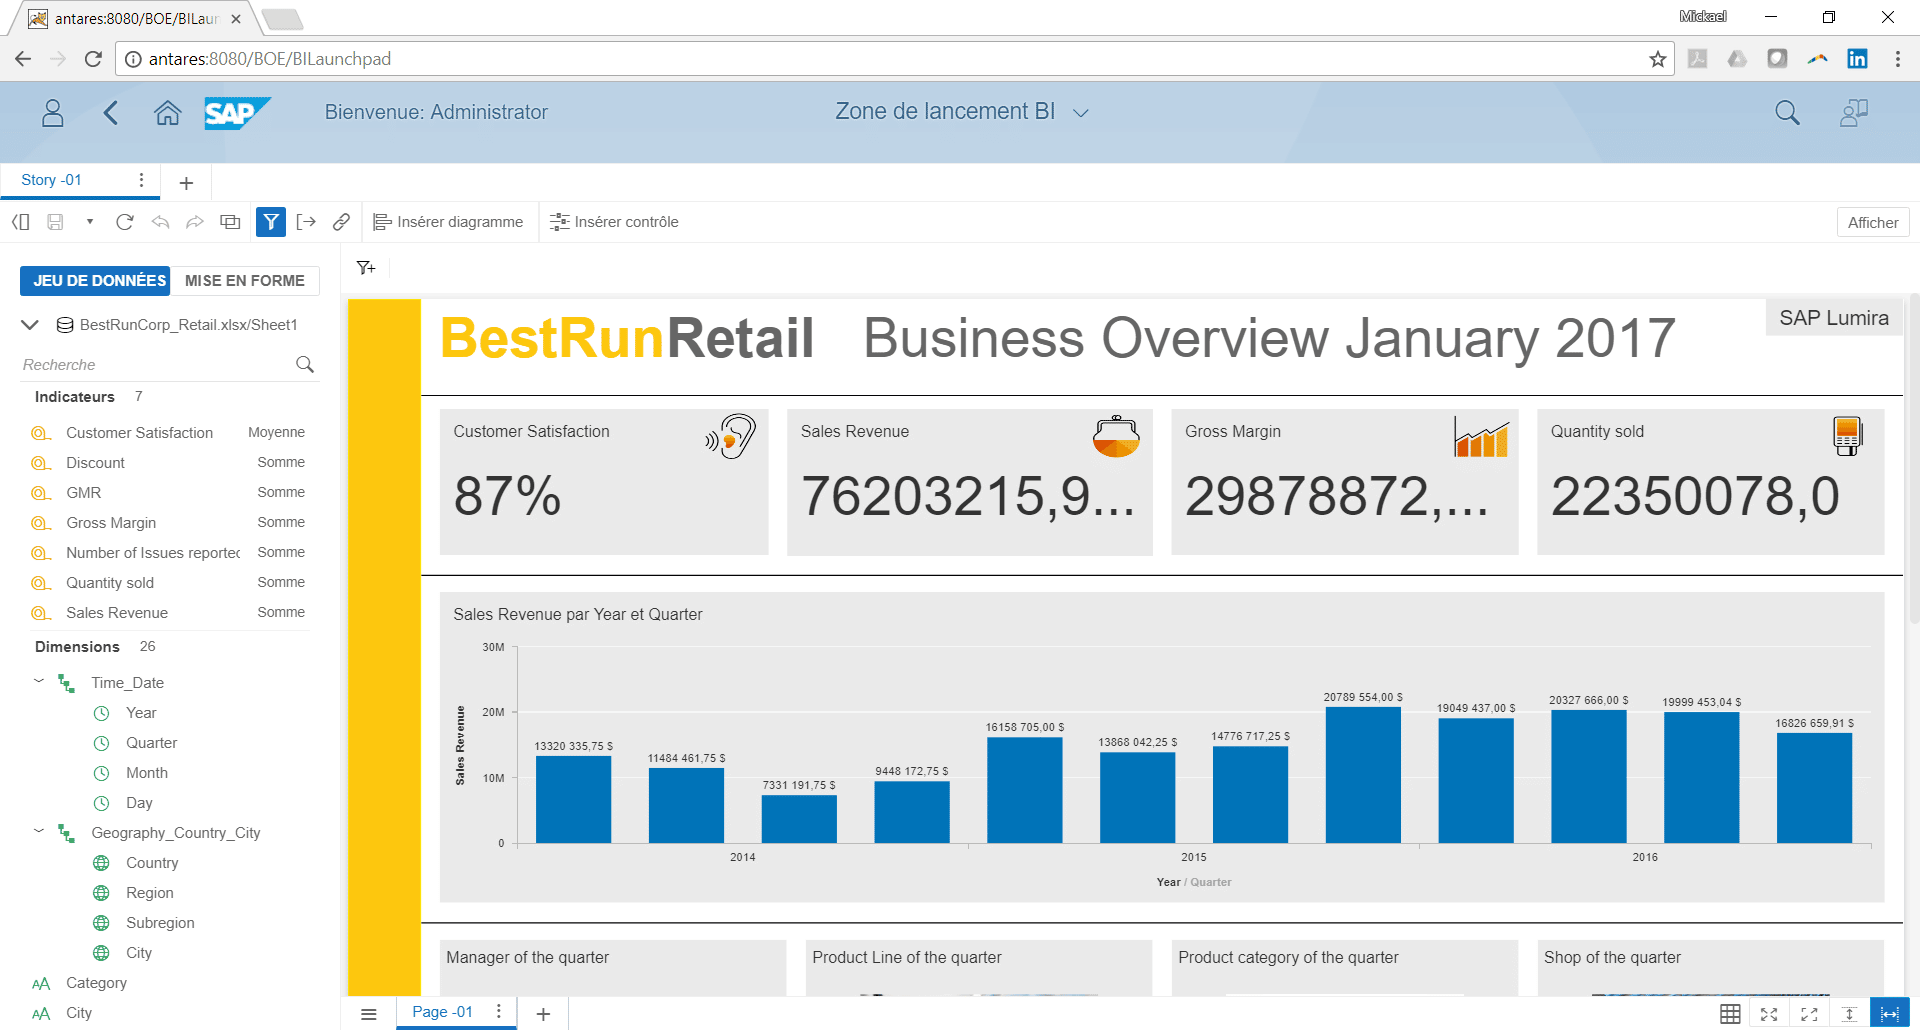Screen dimensions: 1920x1030
Task: Select the Year dimension
Action: point(141,713)
